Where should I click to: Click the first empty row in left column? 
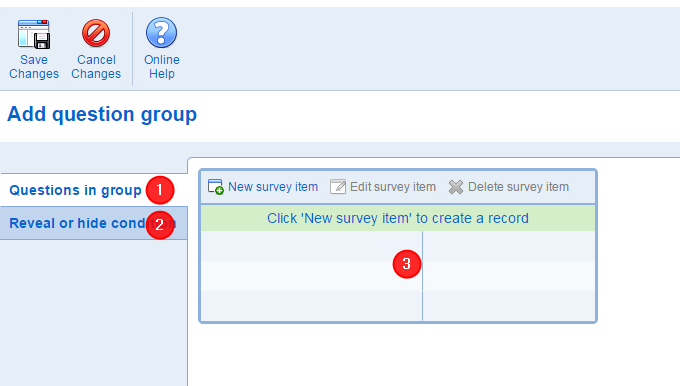tap(311, 246)
